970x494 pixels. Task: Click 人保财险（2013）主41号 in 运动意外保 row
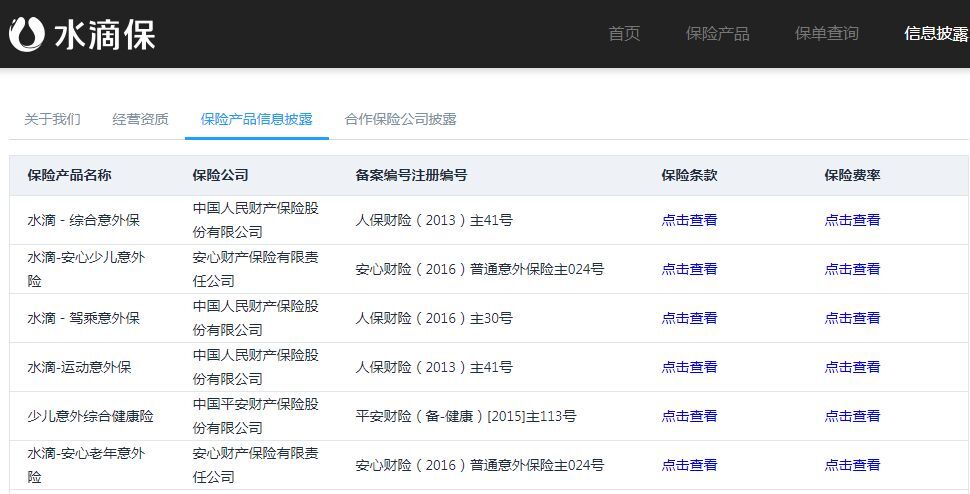click(x=434, y=367)
